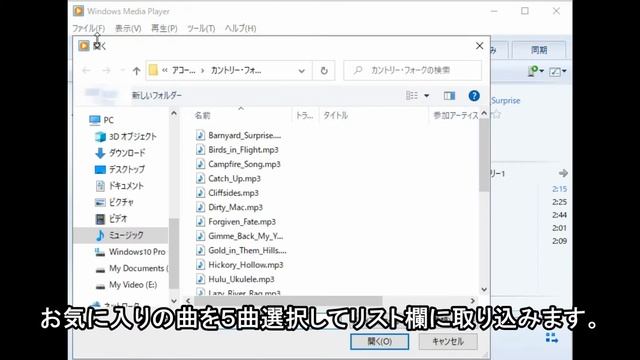640x360 pixels.
Task: Click the 開く(O) open button
Action: 380,342
